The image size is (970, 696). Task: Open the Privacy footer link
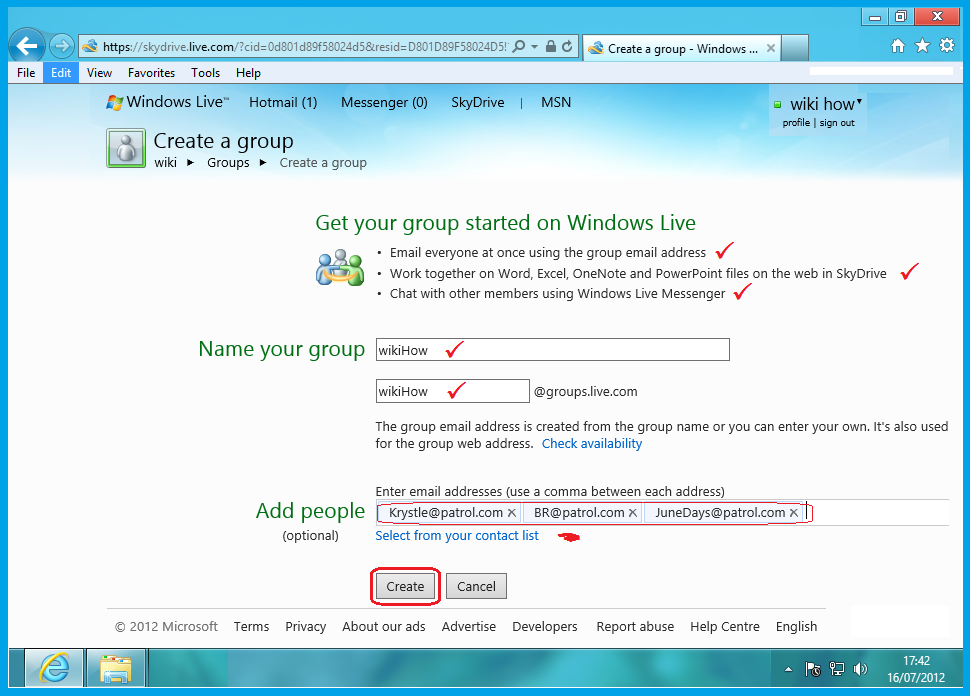306,627
